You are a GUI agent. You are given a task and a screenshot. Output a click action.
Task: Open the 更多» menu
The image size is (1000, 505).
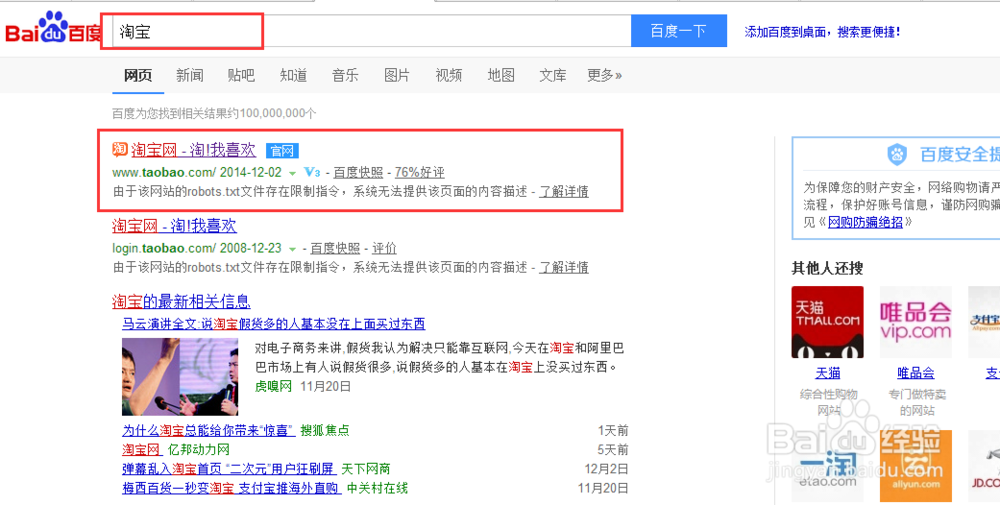(x=604, y=75)
